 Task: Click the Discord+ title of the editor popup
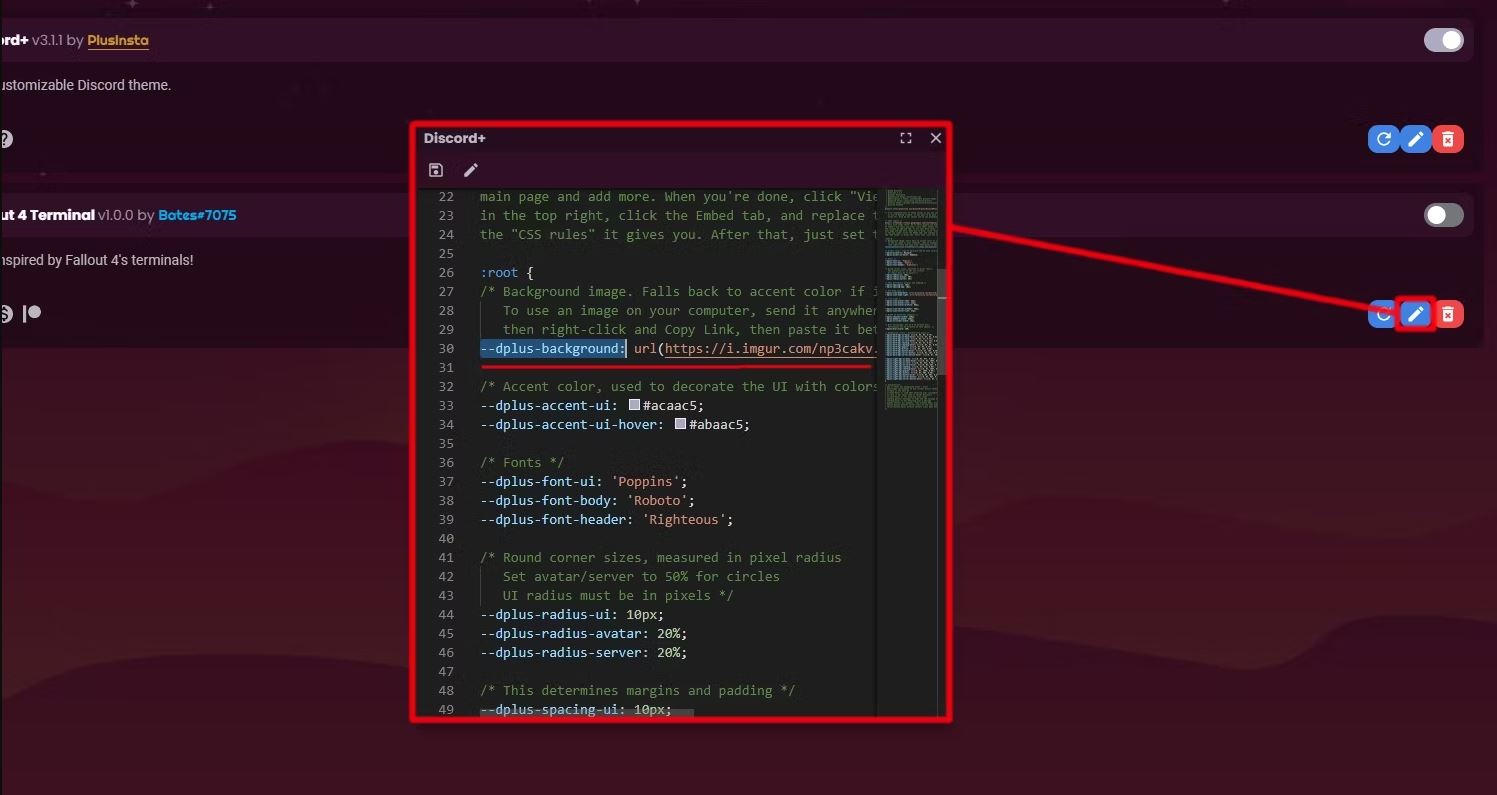tap(455, 138)
